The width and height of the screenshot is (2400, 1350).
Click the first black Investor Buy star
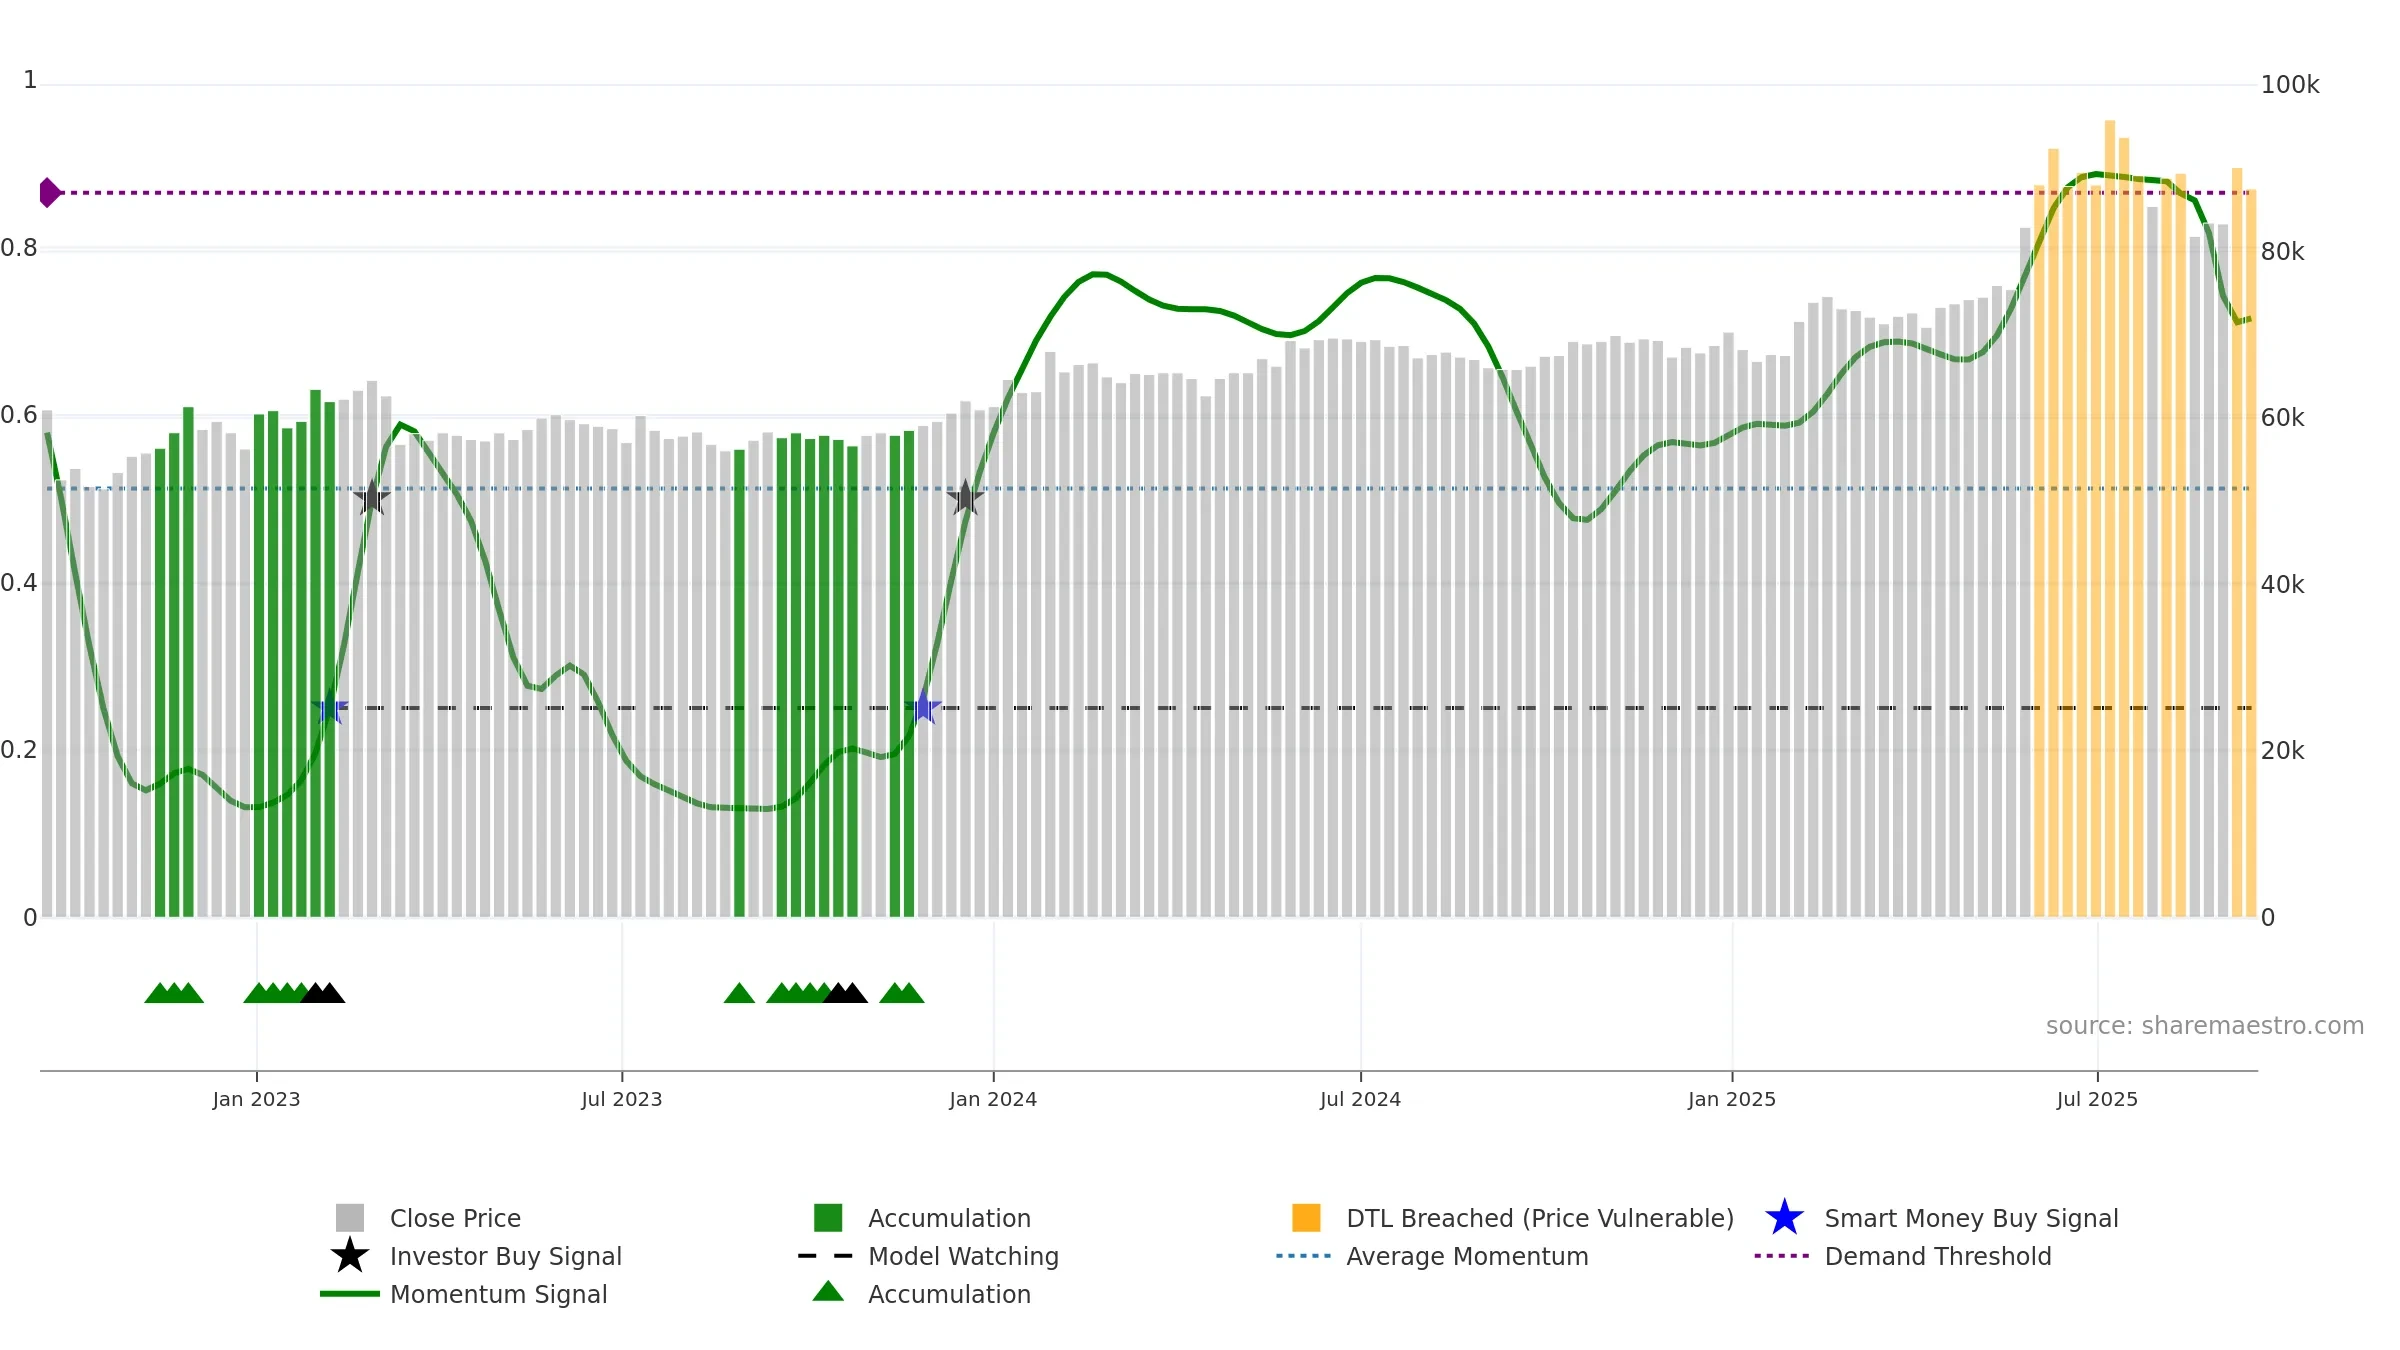372,497
